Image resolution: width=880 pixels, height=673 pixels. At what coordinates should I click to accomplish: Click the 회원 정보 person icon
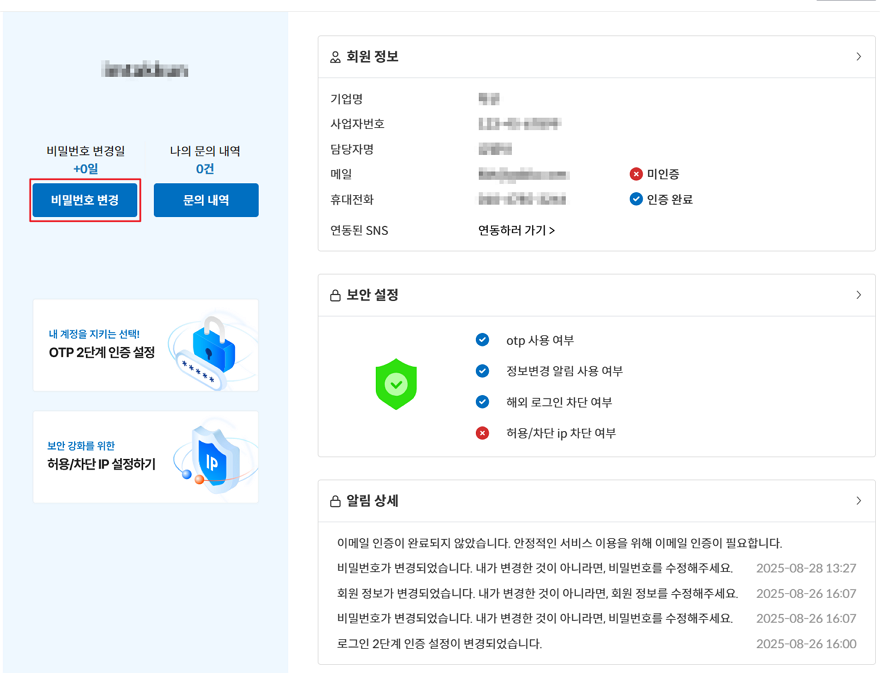(x=335, y=58)
